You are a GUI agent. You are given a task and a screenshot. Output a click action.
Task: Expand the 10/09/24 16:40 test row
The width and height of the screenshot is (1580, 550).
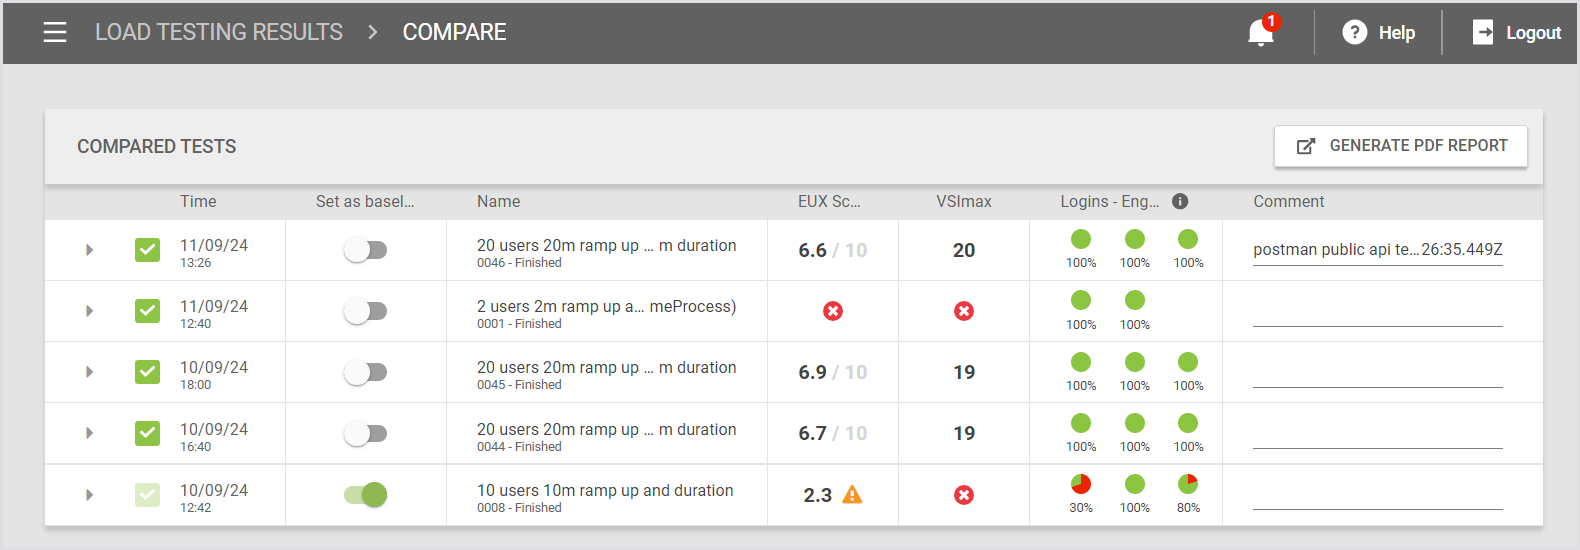click(89, 433)
